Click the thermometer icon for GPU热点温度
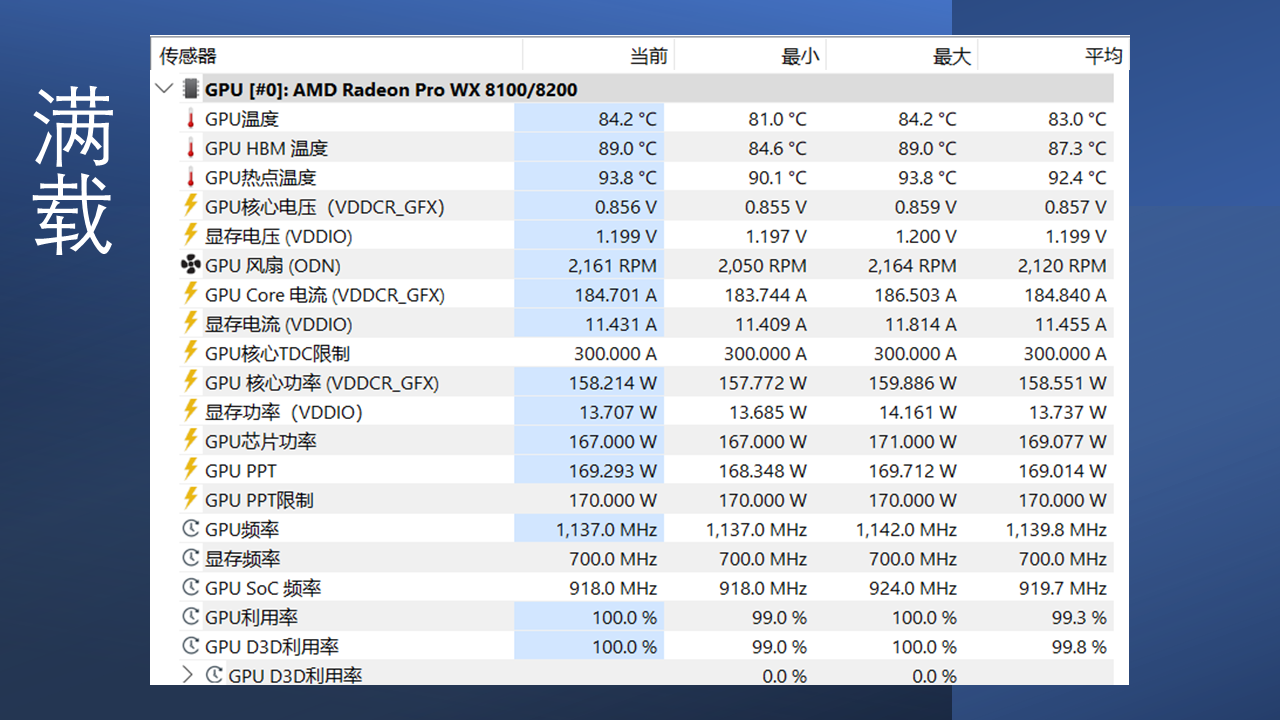Screen dimensions: 1280x720 pyautogui.click(x=190, y=177)
